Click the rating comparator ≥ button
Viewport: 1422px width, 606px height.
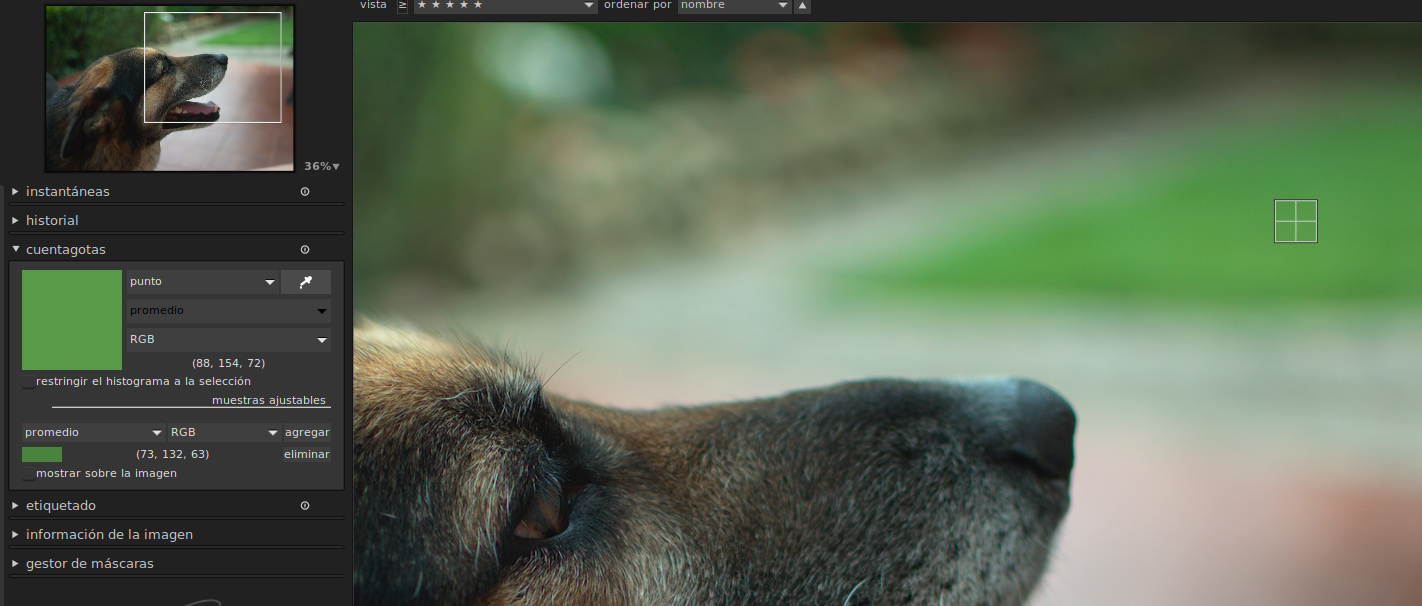402,5
